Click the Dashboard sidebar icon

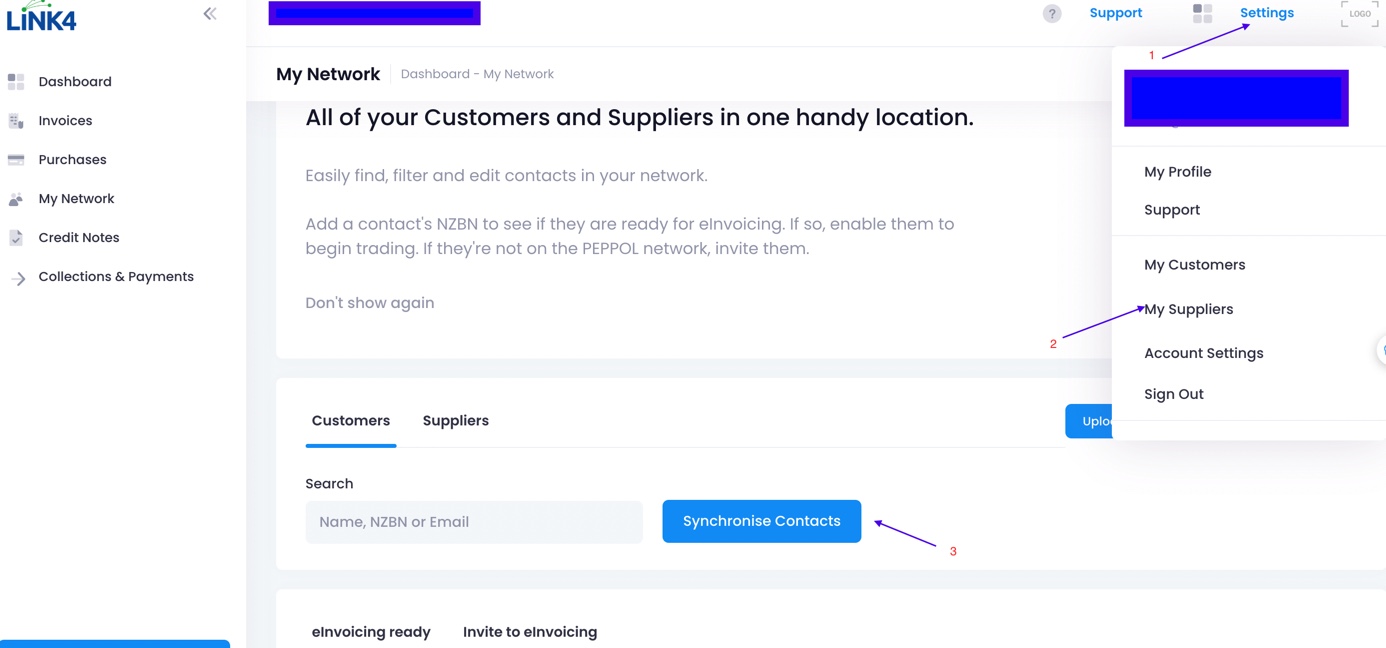pyautogui.click(x=16, y=81)
